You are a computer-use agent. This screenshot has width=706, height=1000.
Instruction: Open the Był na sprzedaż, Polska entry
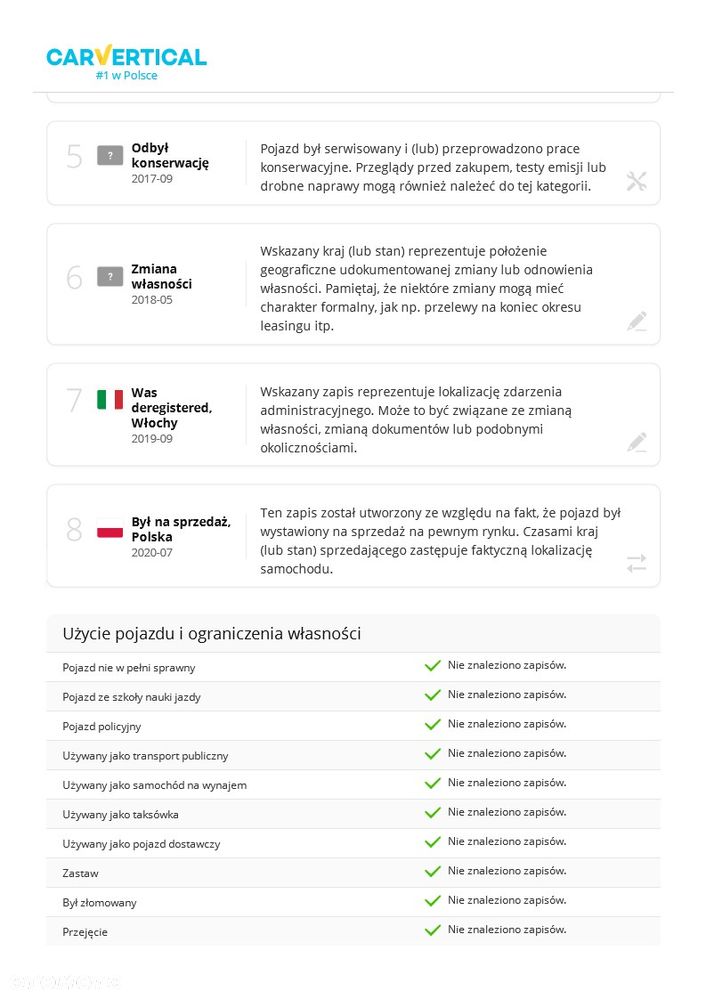(x=353, y=536)
